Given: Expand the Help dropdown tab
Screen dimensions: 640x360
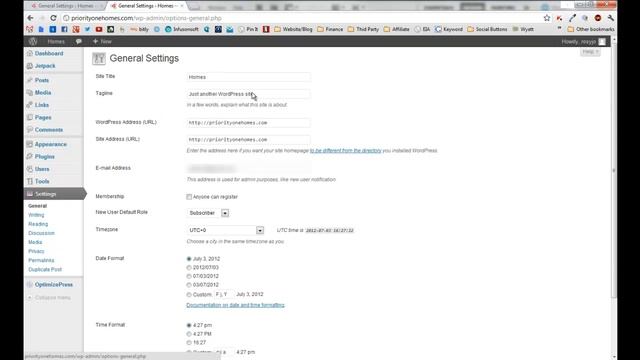Looking at the screenshot, I should (590, 52).
